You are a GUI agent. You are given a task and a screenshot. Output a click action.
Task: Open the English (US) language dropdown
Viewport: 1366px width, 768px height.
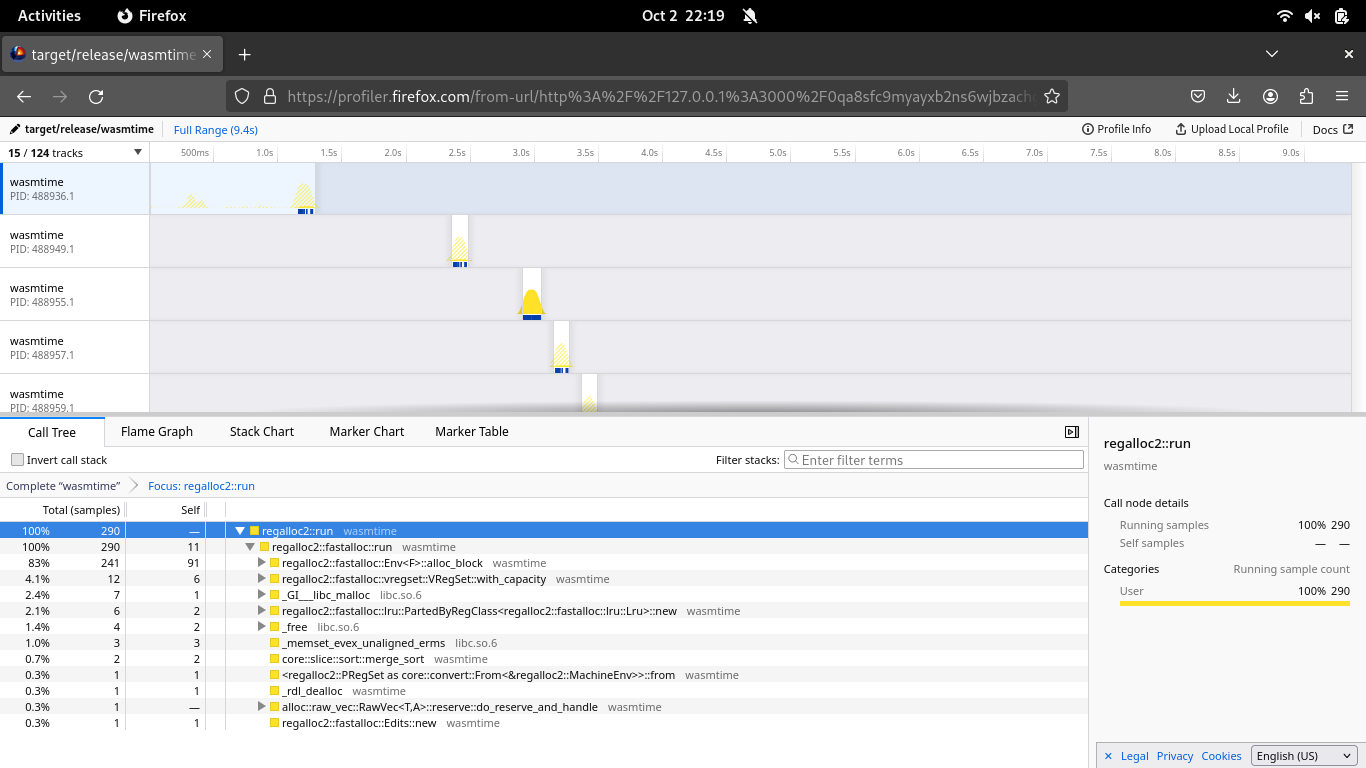point(1303,756)
